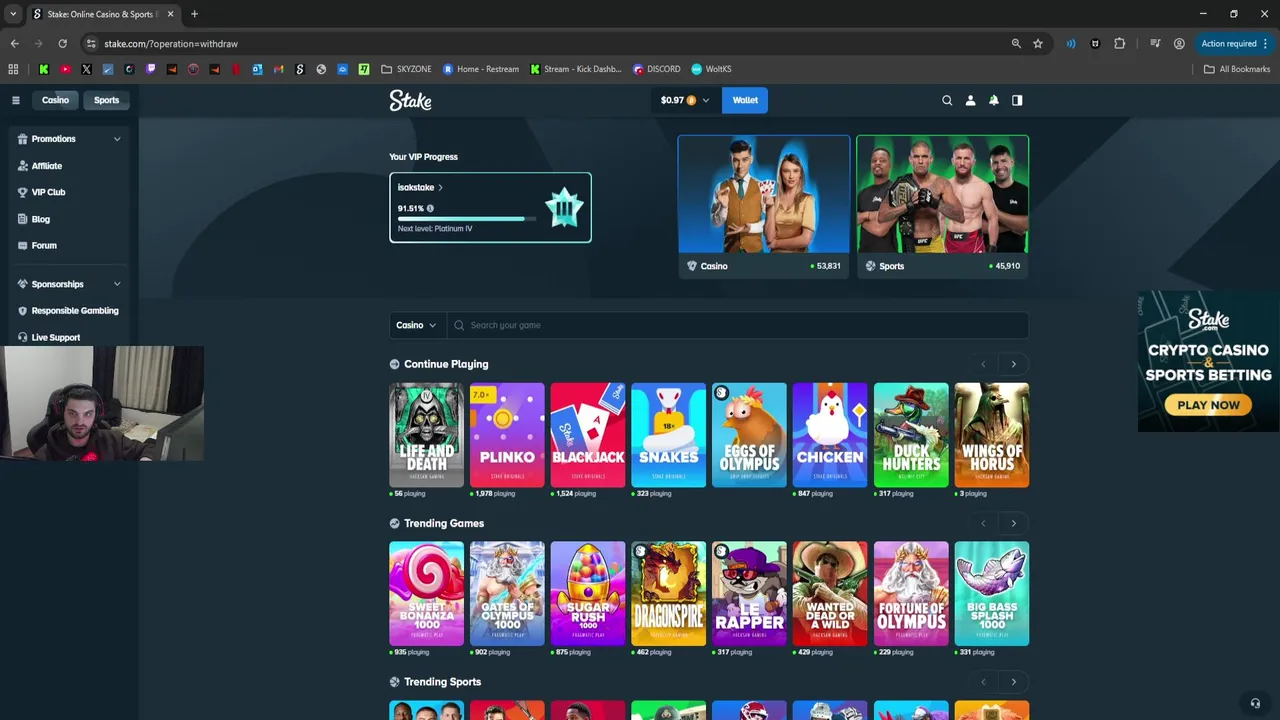Open Chrome three-dot menu
Image resolution: width=1280 pixels, height=720 pixels.
(1266, 44)
